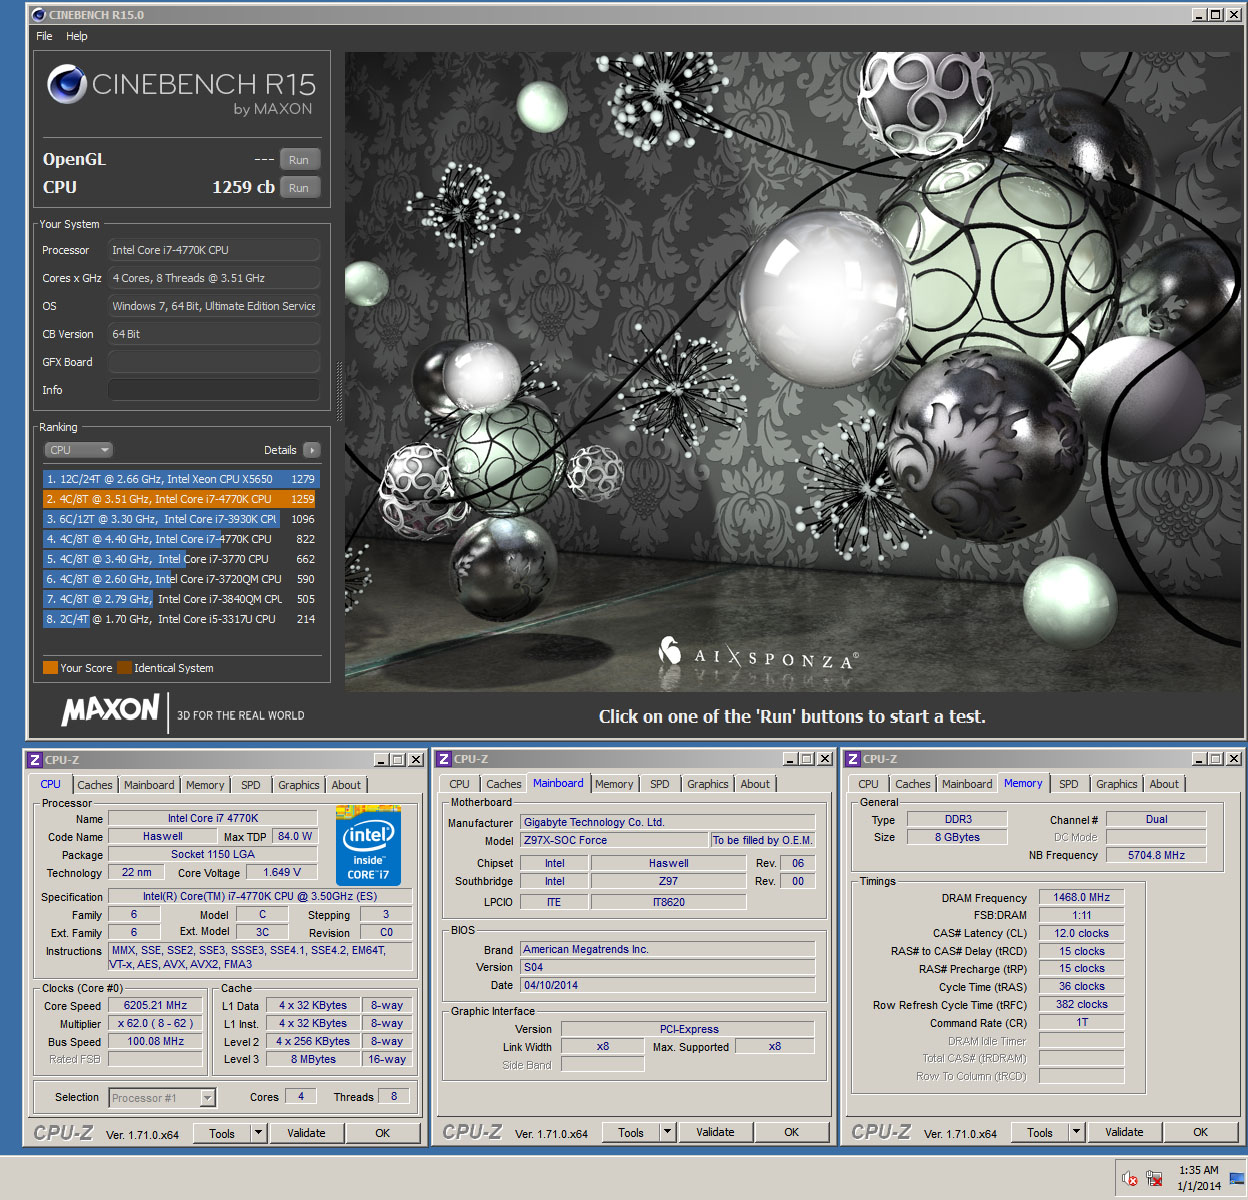Select ranking row Xeon CPU X5650

(181, 479)
